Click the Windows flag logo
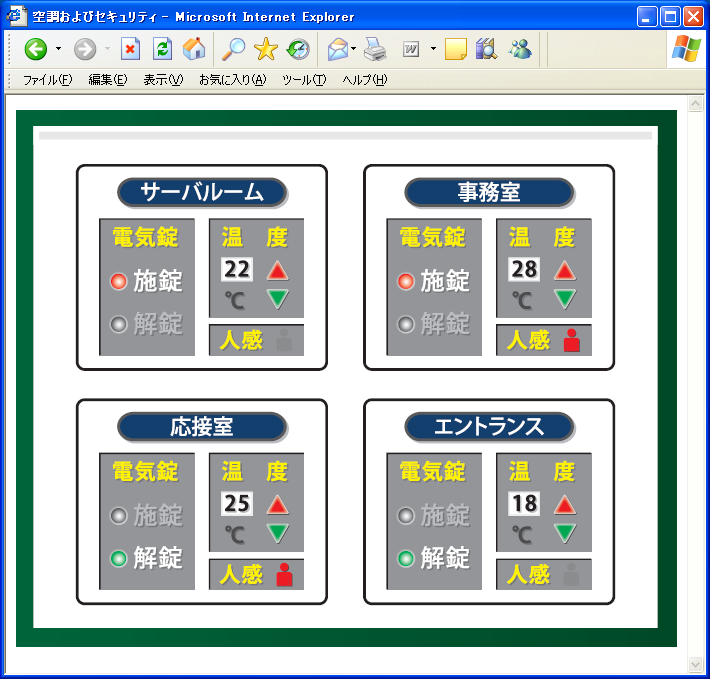The height and width of the screenshot is (679, 710). point(686,48)
